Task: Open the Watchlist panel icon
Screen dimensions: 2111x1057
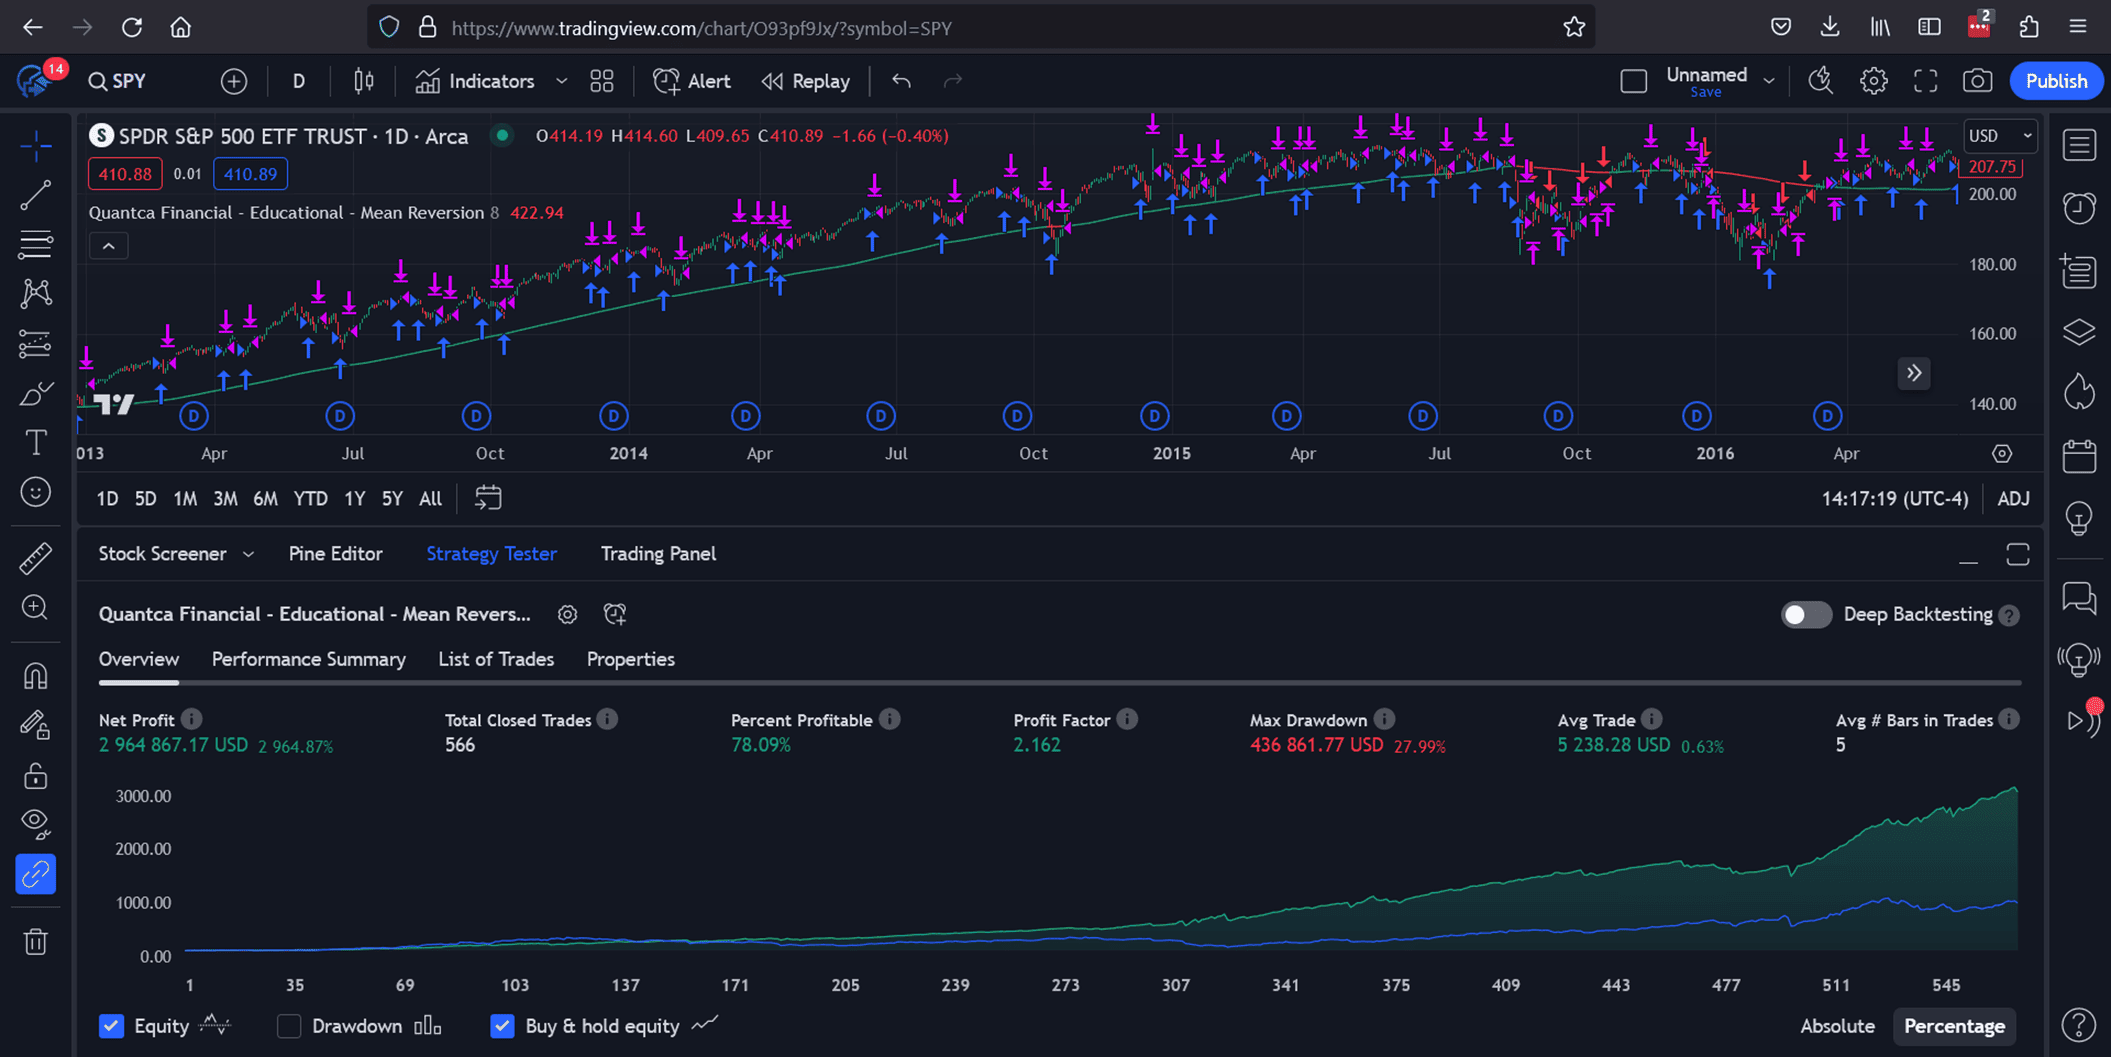Action: point(2080,146)
